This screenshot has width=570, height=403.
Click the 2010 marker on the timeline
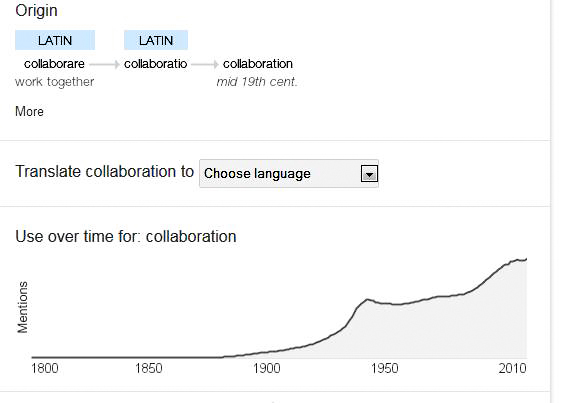click(x=513, y=368)
